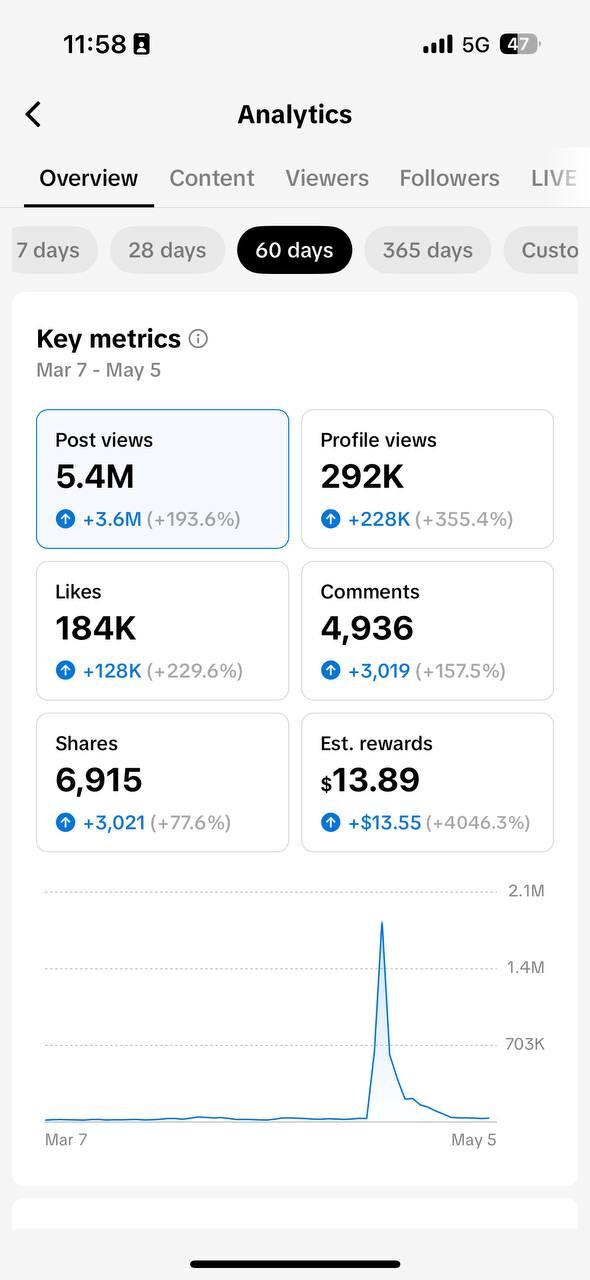Tap the 292K profile views value

tap(362, 477)
